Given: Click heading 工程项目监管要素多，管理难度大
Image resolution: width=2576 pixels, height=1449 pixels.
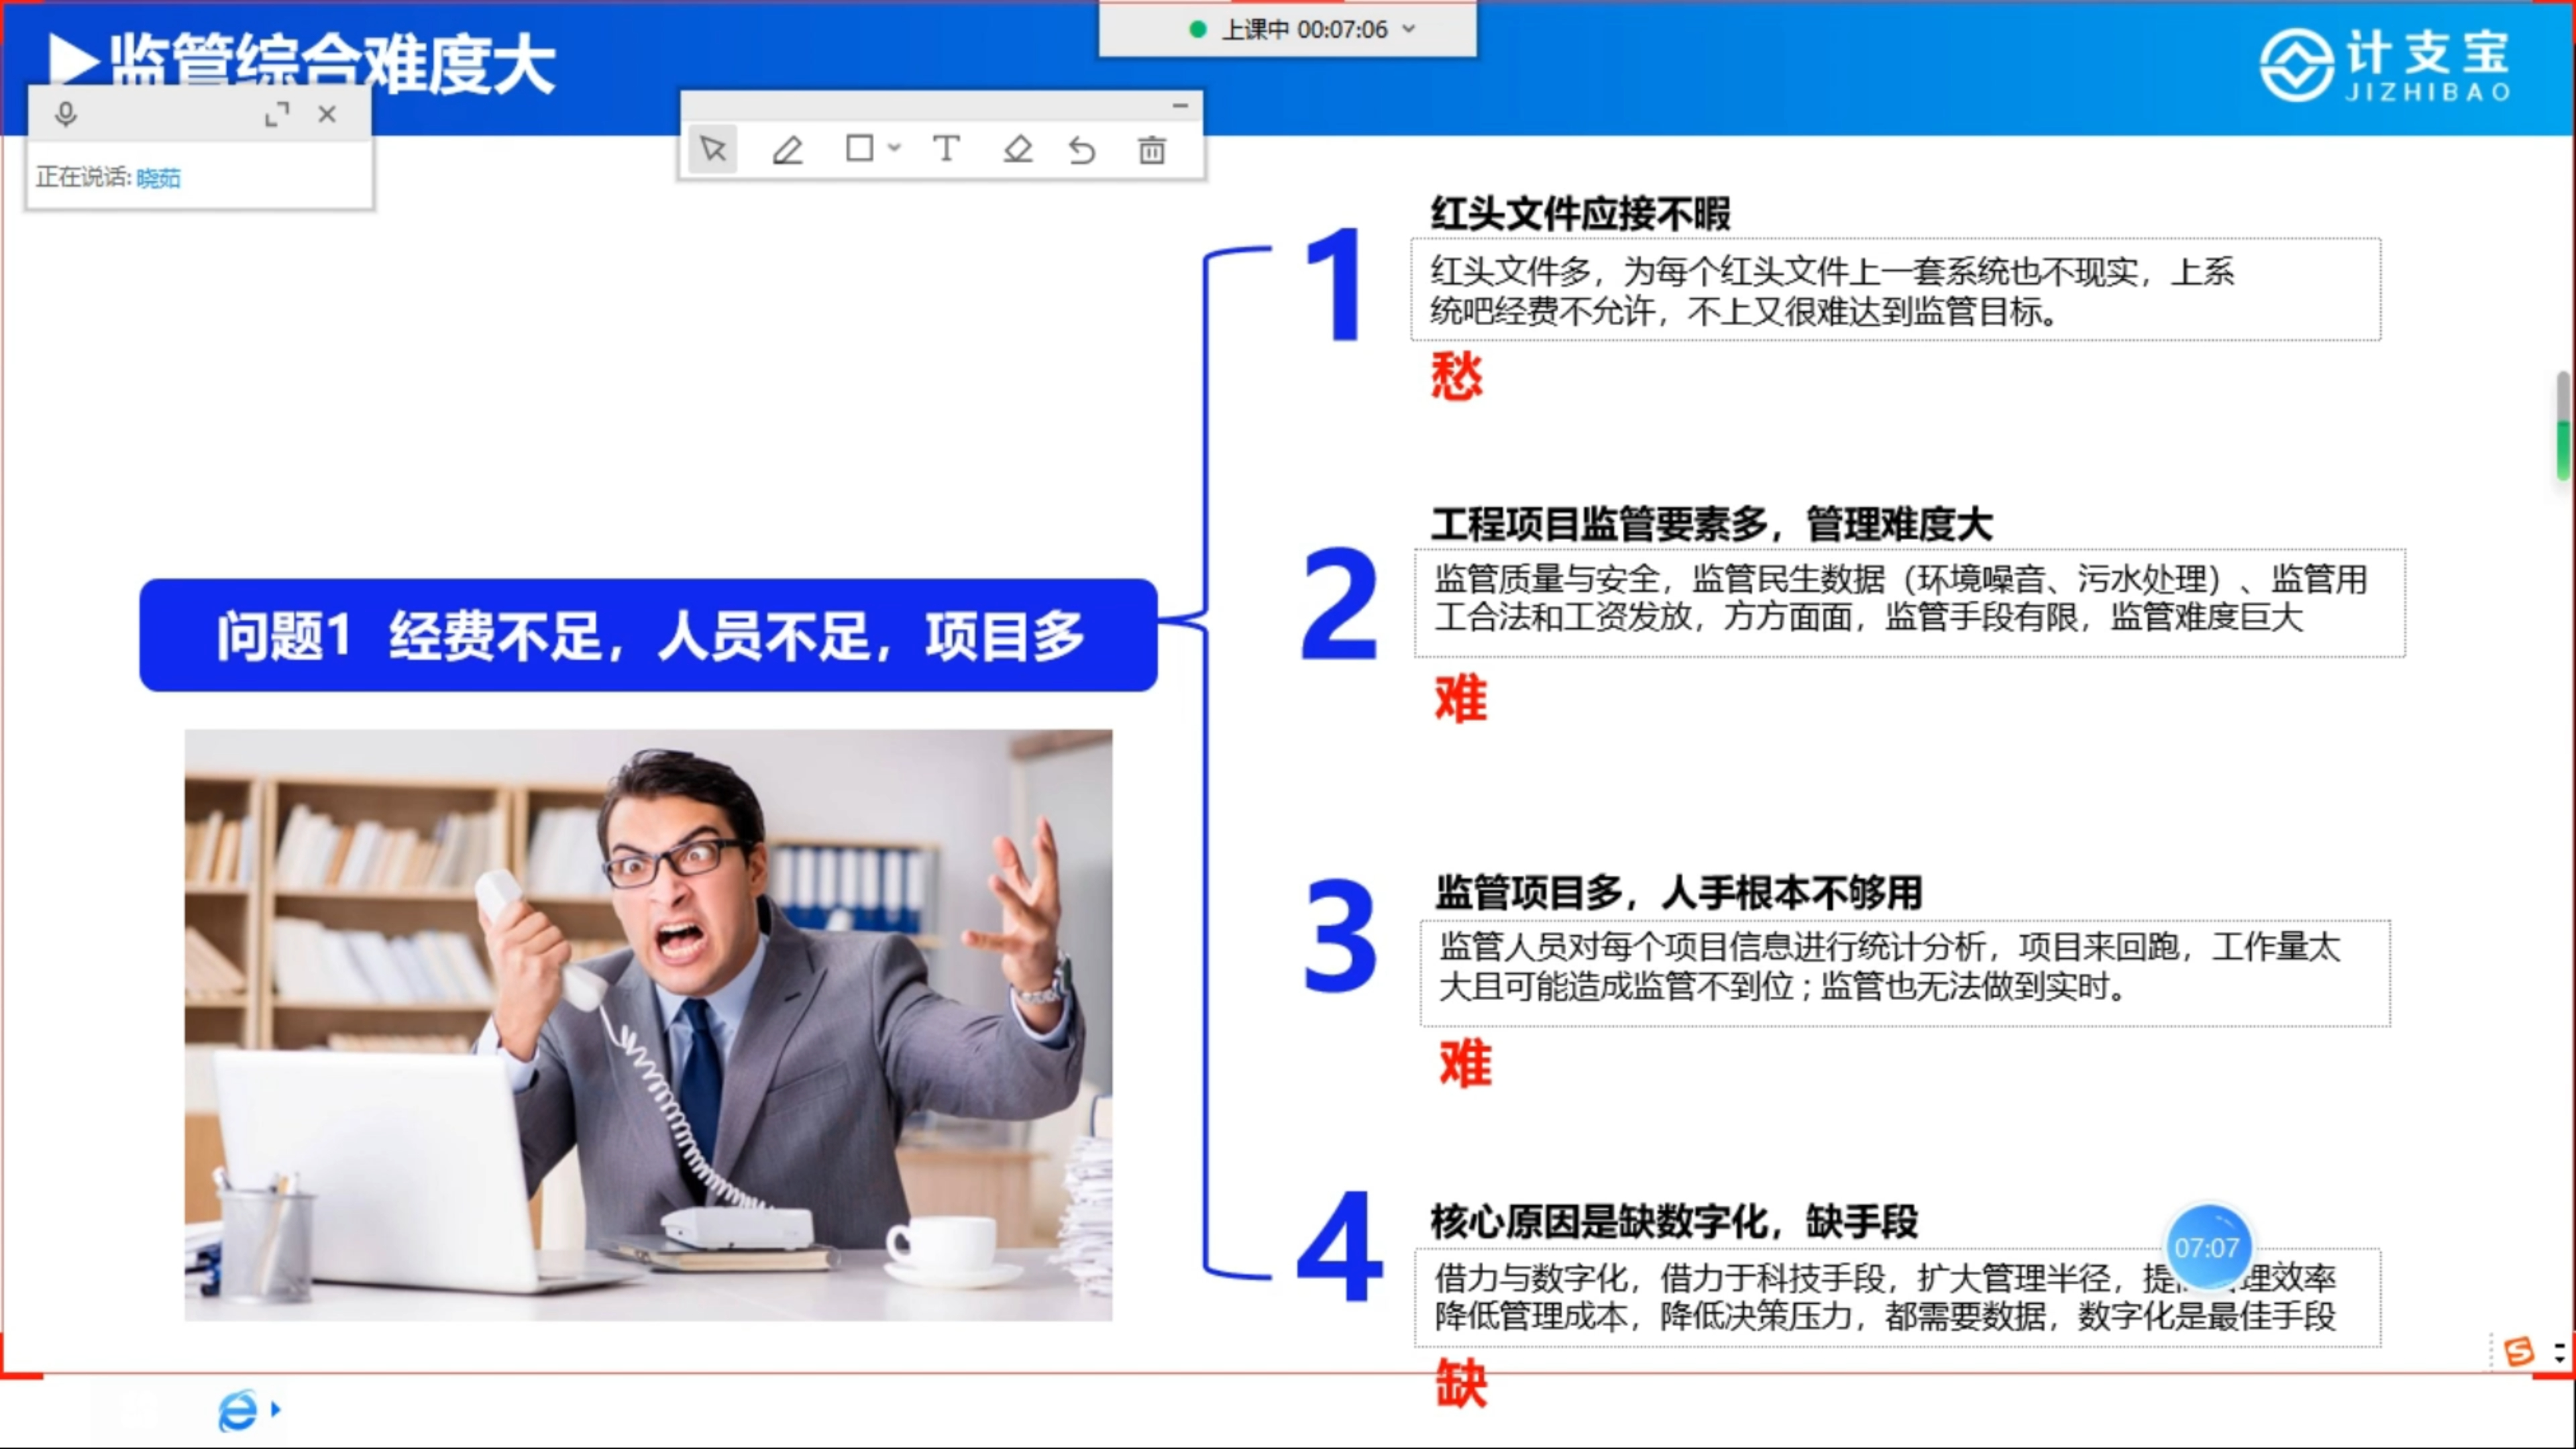Looking at the screenshot, I should click(x=1712, y=524).
